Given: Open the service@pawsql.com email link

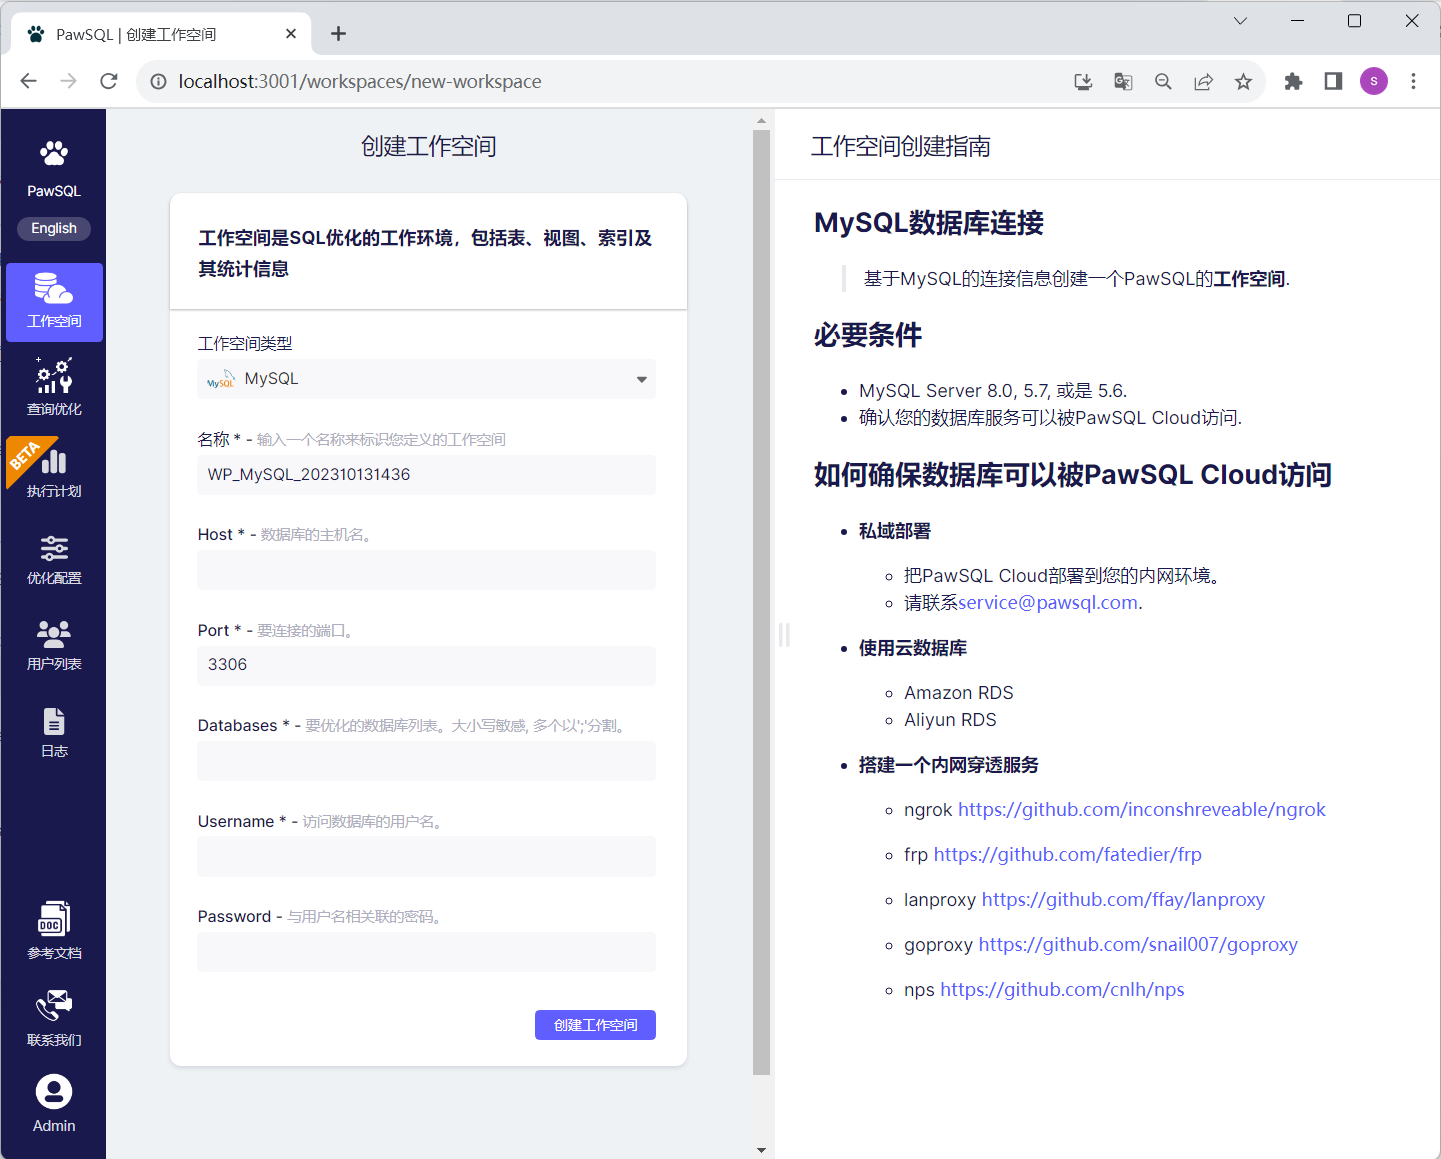Looking at the screenshot, I should pyautogui.click(x=1048, y=603).
